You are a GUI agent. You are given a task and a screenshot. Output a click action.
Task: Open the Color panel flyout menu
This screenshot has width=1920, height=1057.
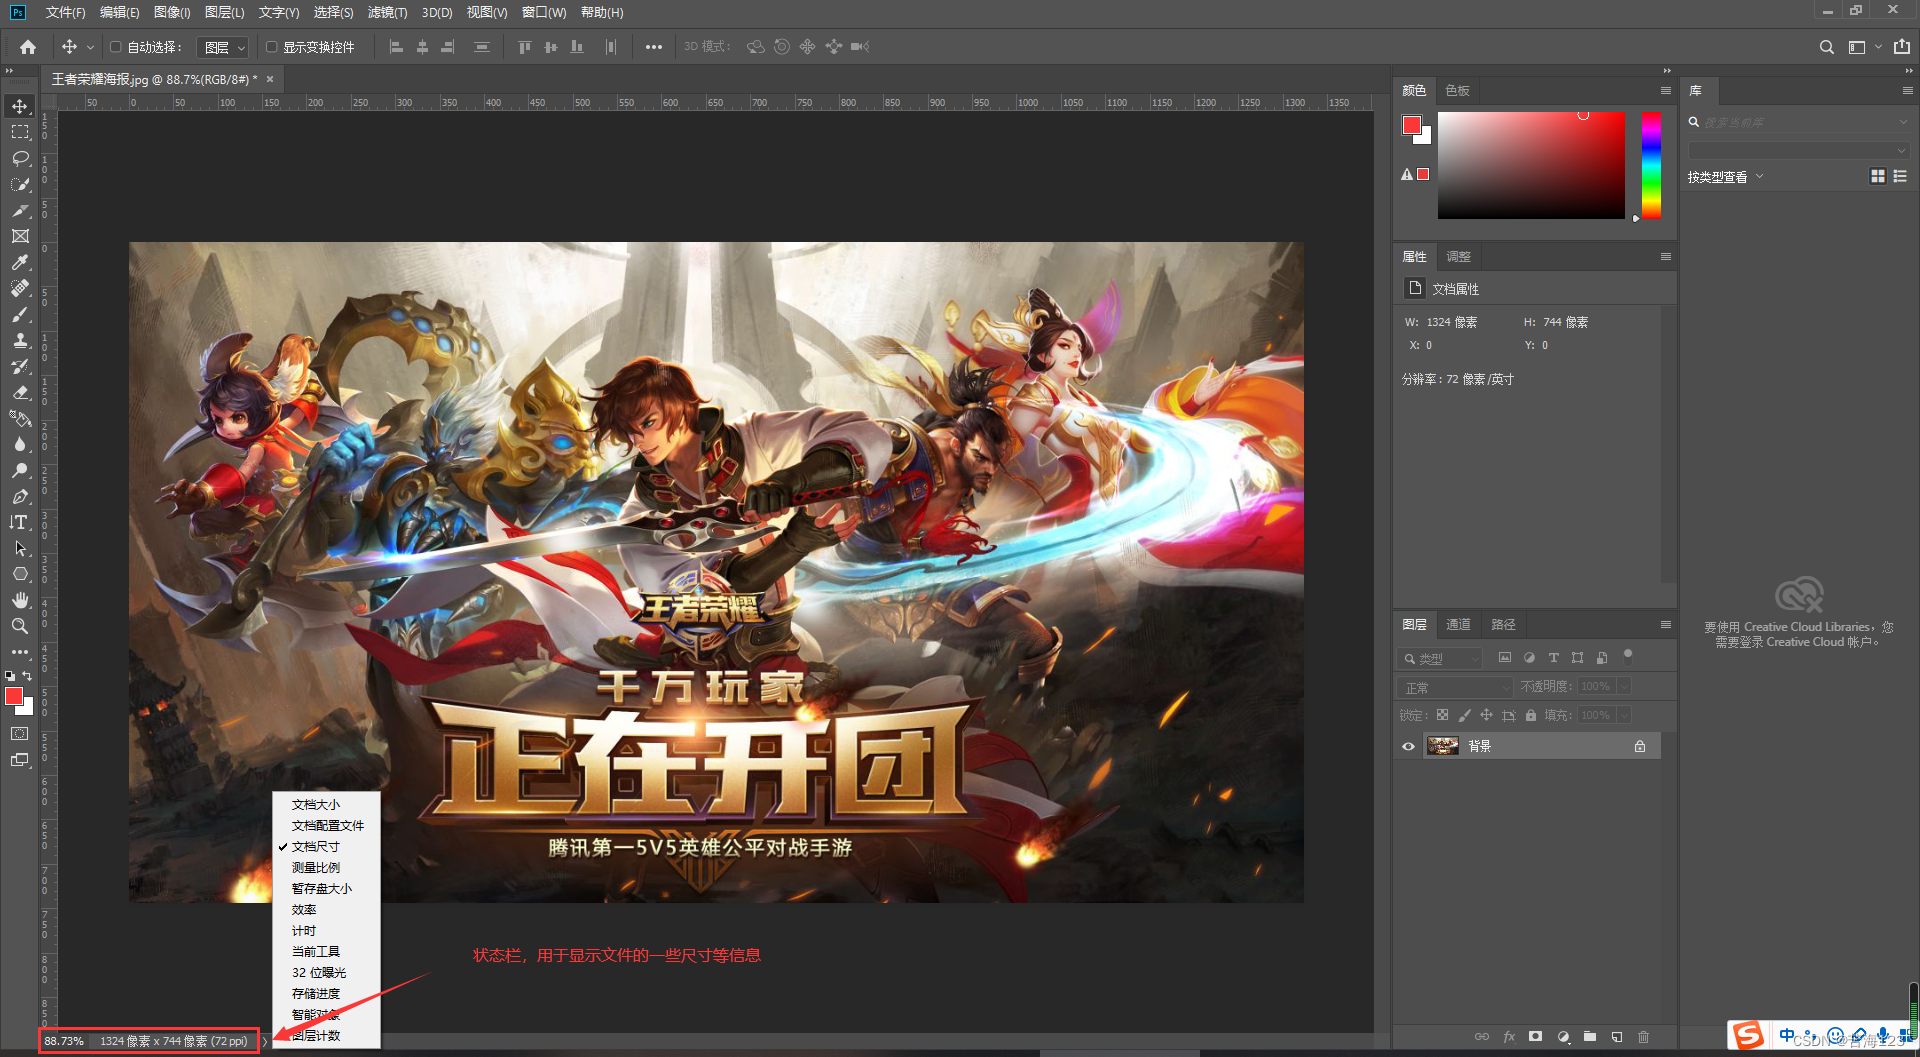pos(1665,90)
